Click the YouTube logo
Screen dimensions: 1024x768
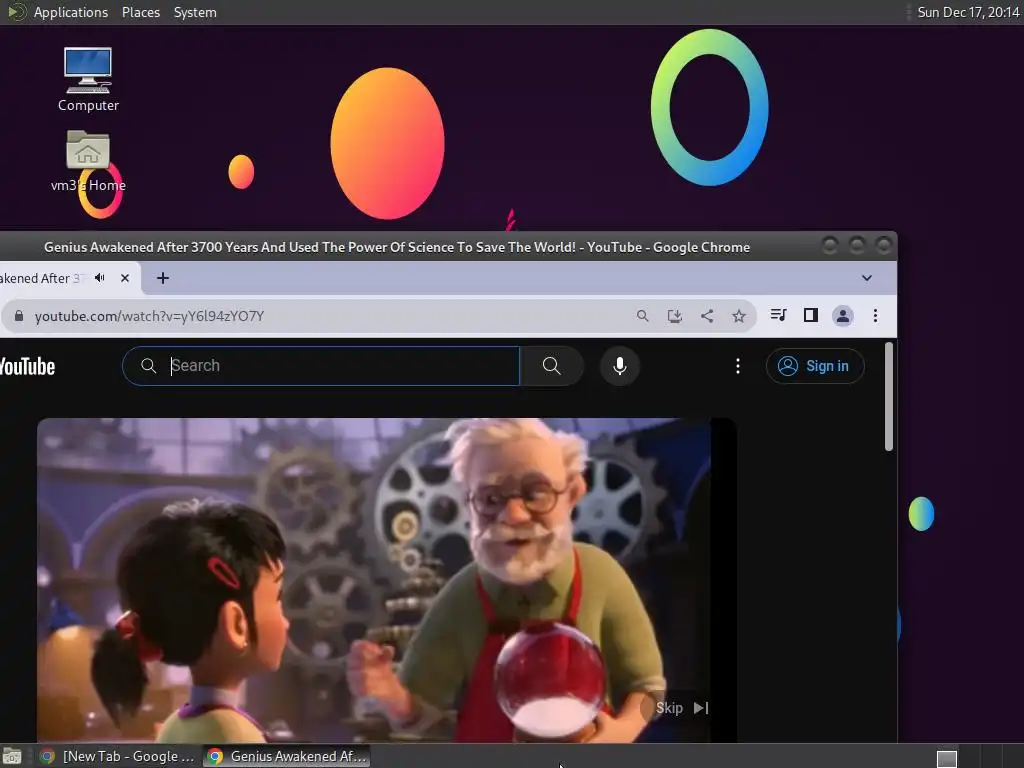[27, 366]
